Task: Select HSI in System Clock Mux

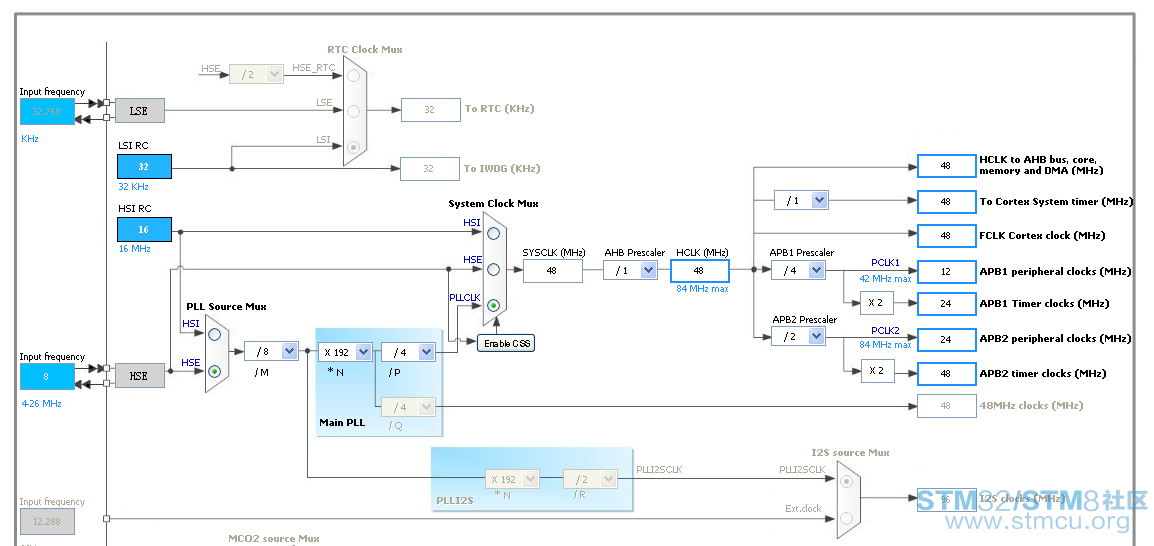Action: (x=493, y=233)
